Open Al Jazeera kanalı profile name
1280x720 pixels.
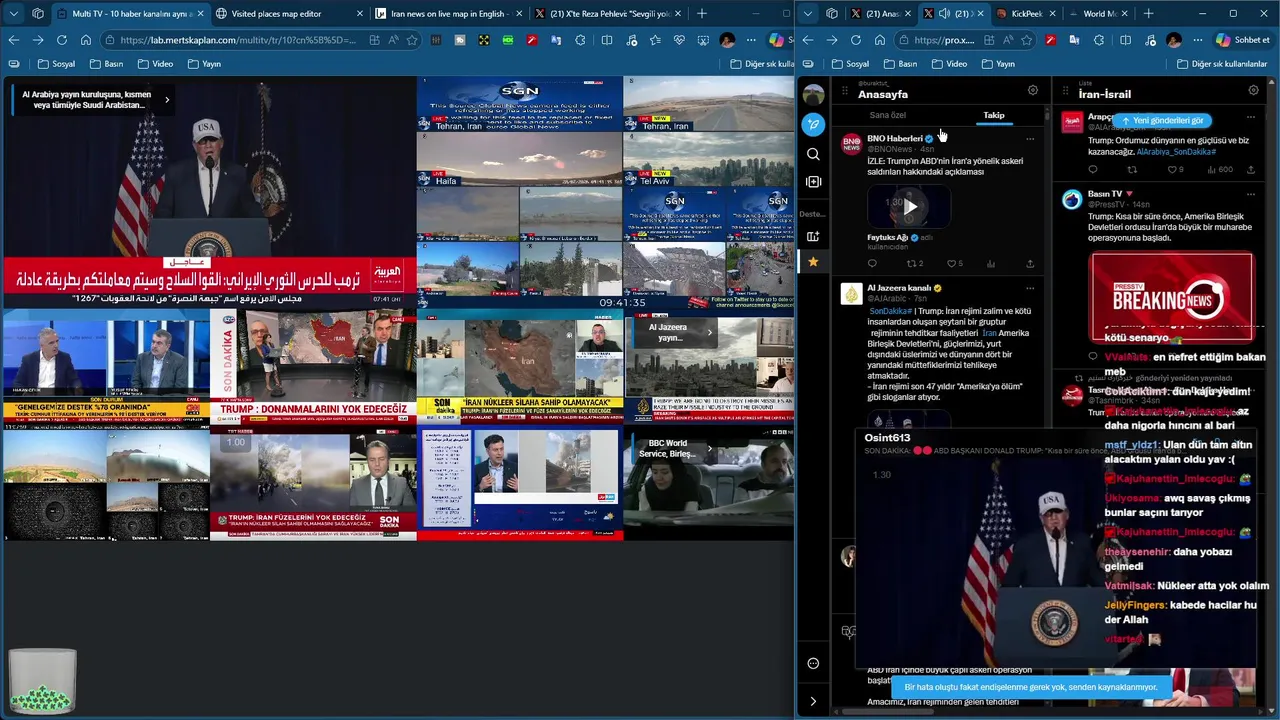tap(899, 288)
